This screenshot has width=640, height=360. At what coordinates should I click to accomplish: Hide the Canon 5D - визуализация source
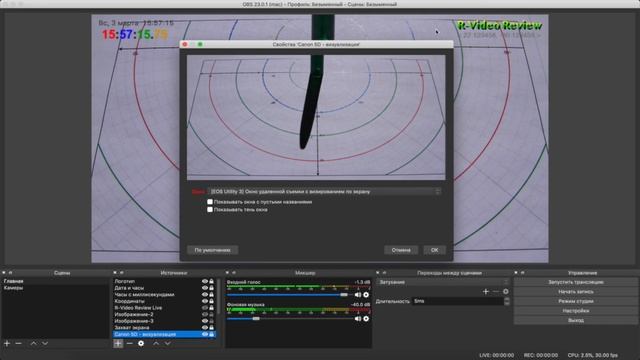(205, 334)
